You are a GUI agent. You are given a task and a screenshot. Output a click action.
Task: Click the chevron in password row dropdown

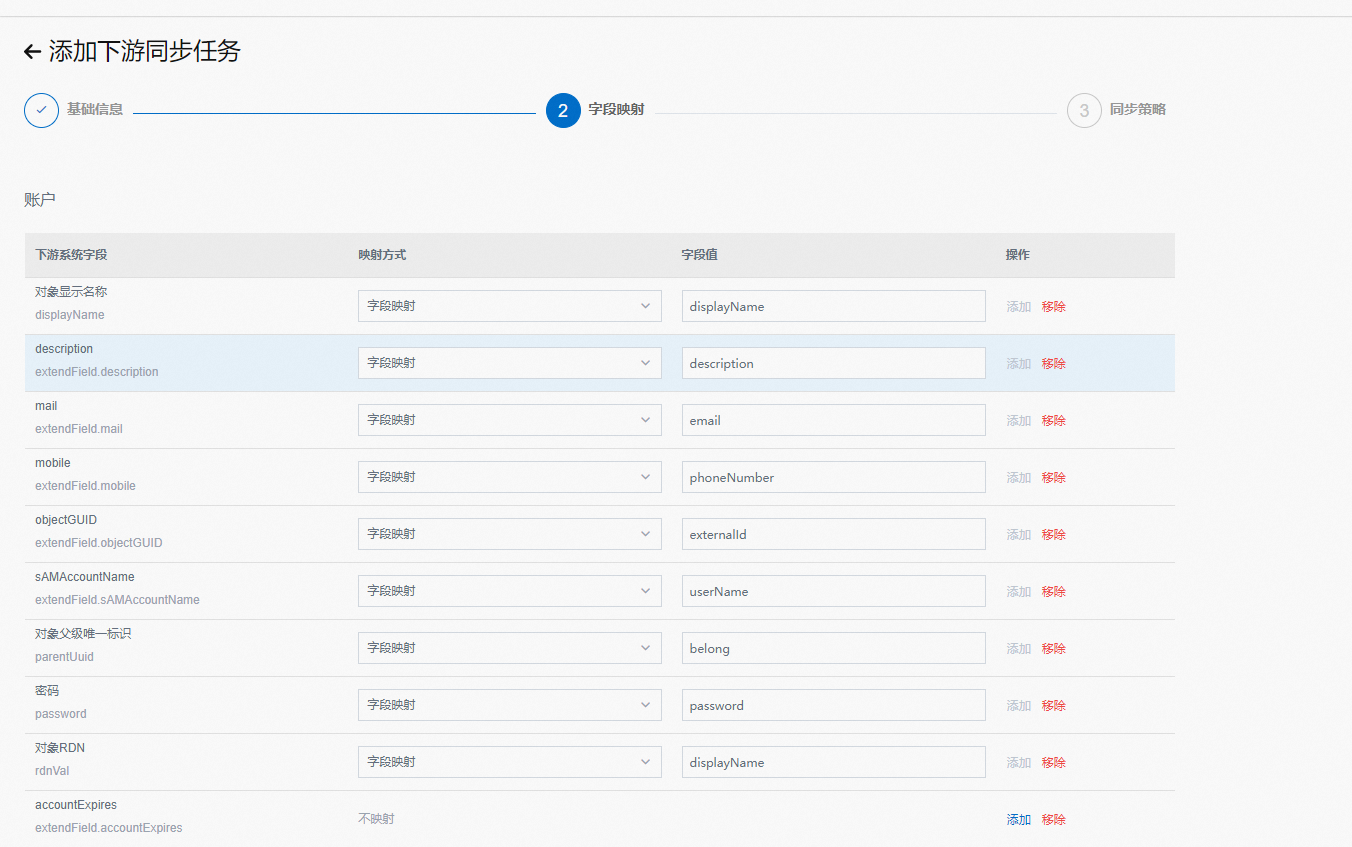(x=645, y=705)
